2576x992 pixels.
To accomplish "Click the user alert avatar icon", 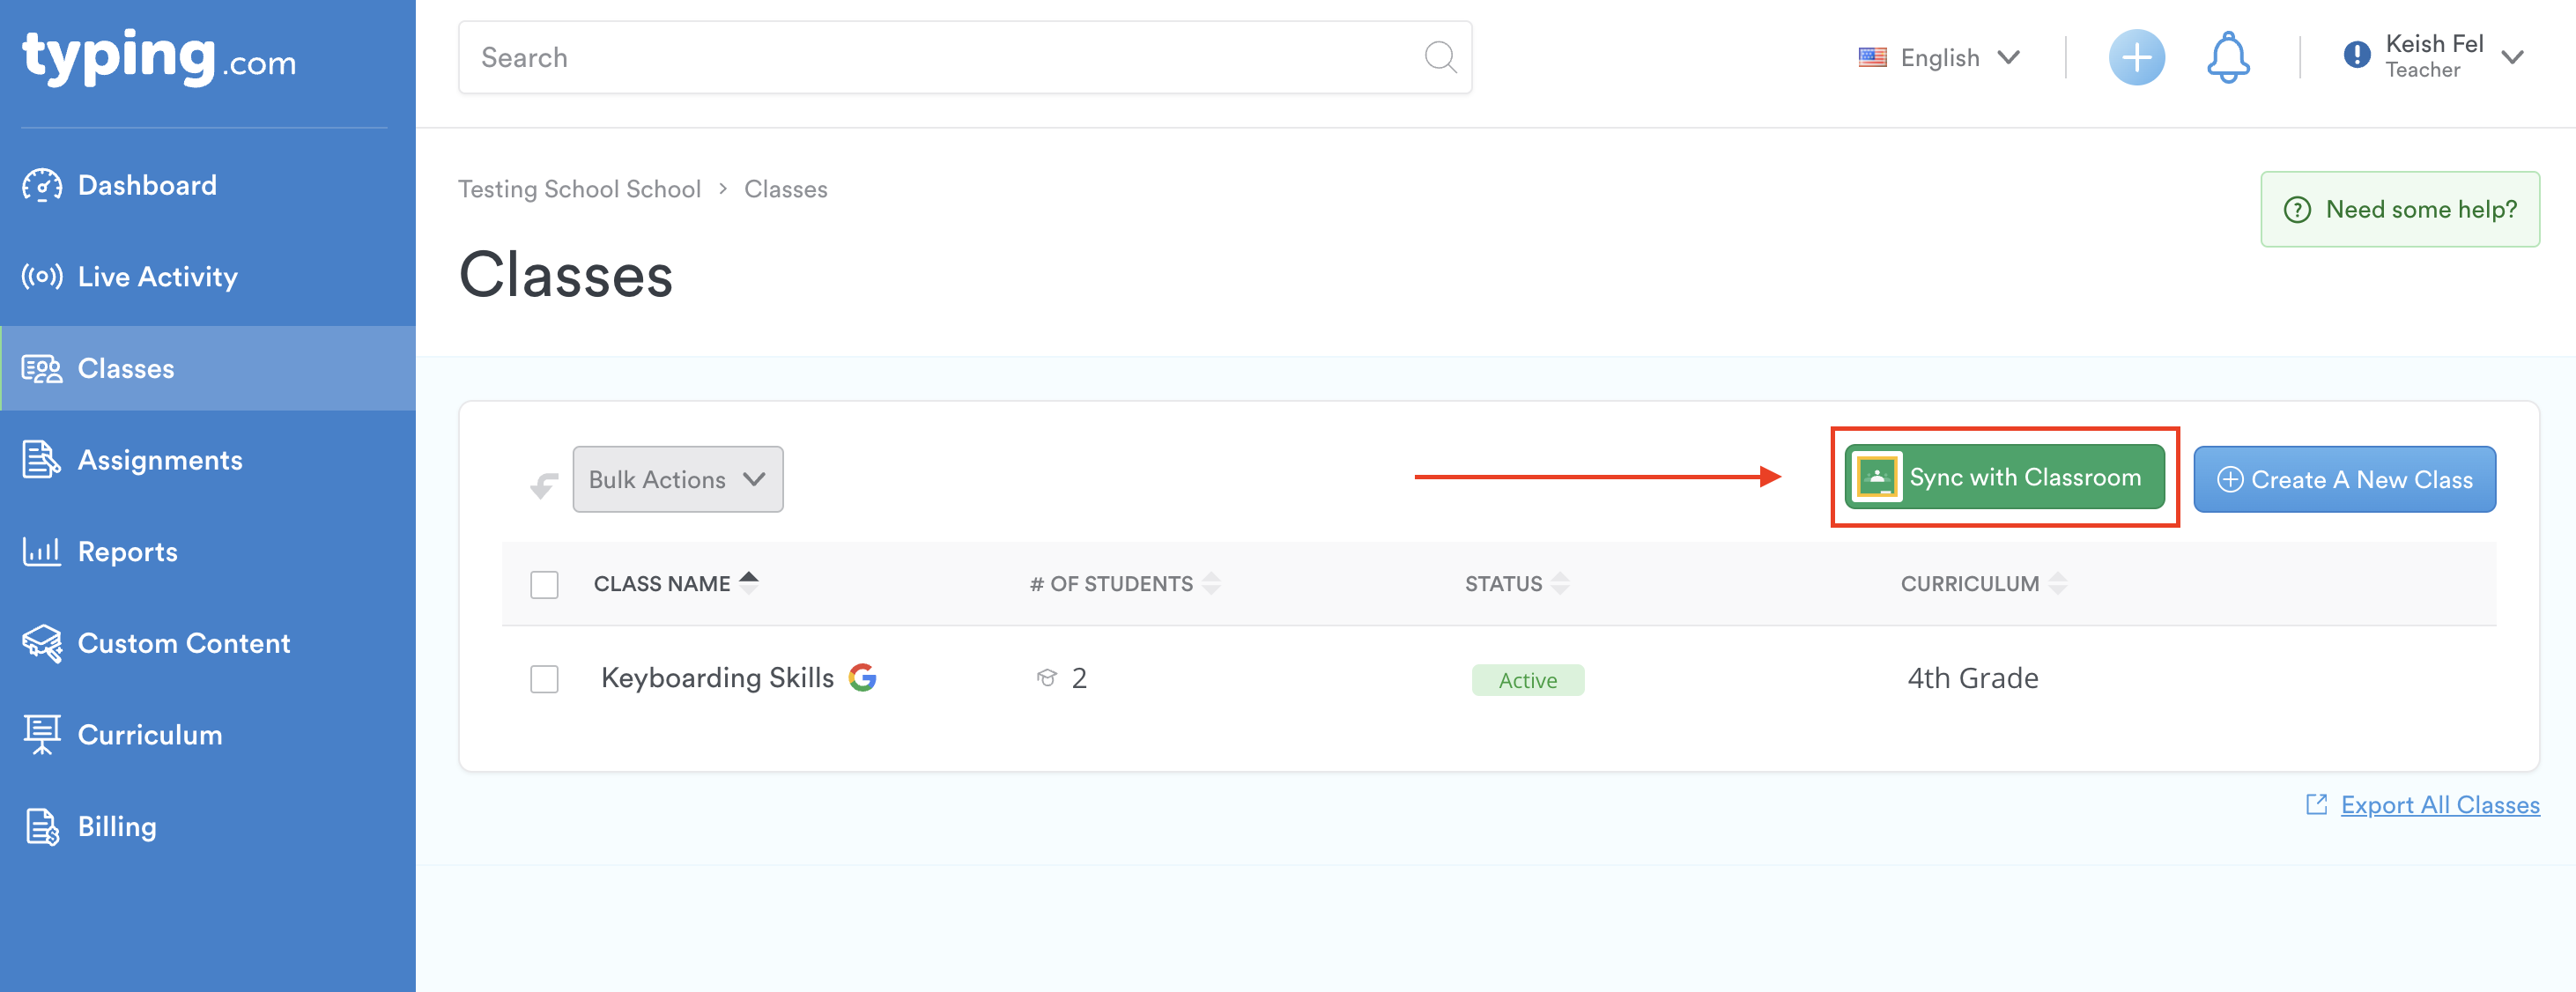I will point(2356,56).
